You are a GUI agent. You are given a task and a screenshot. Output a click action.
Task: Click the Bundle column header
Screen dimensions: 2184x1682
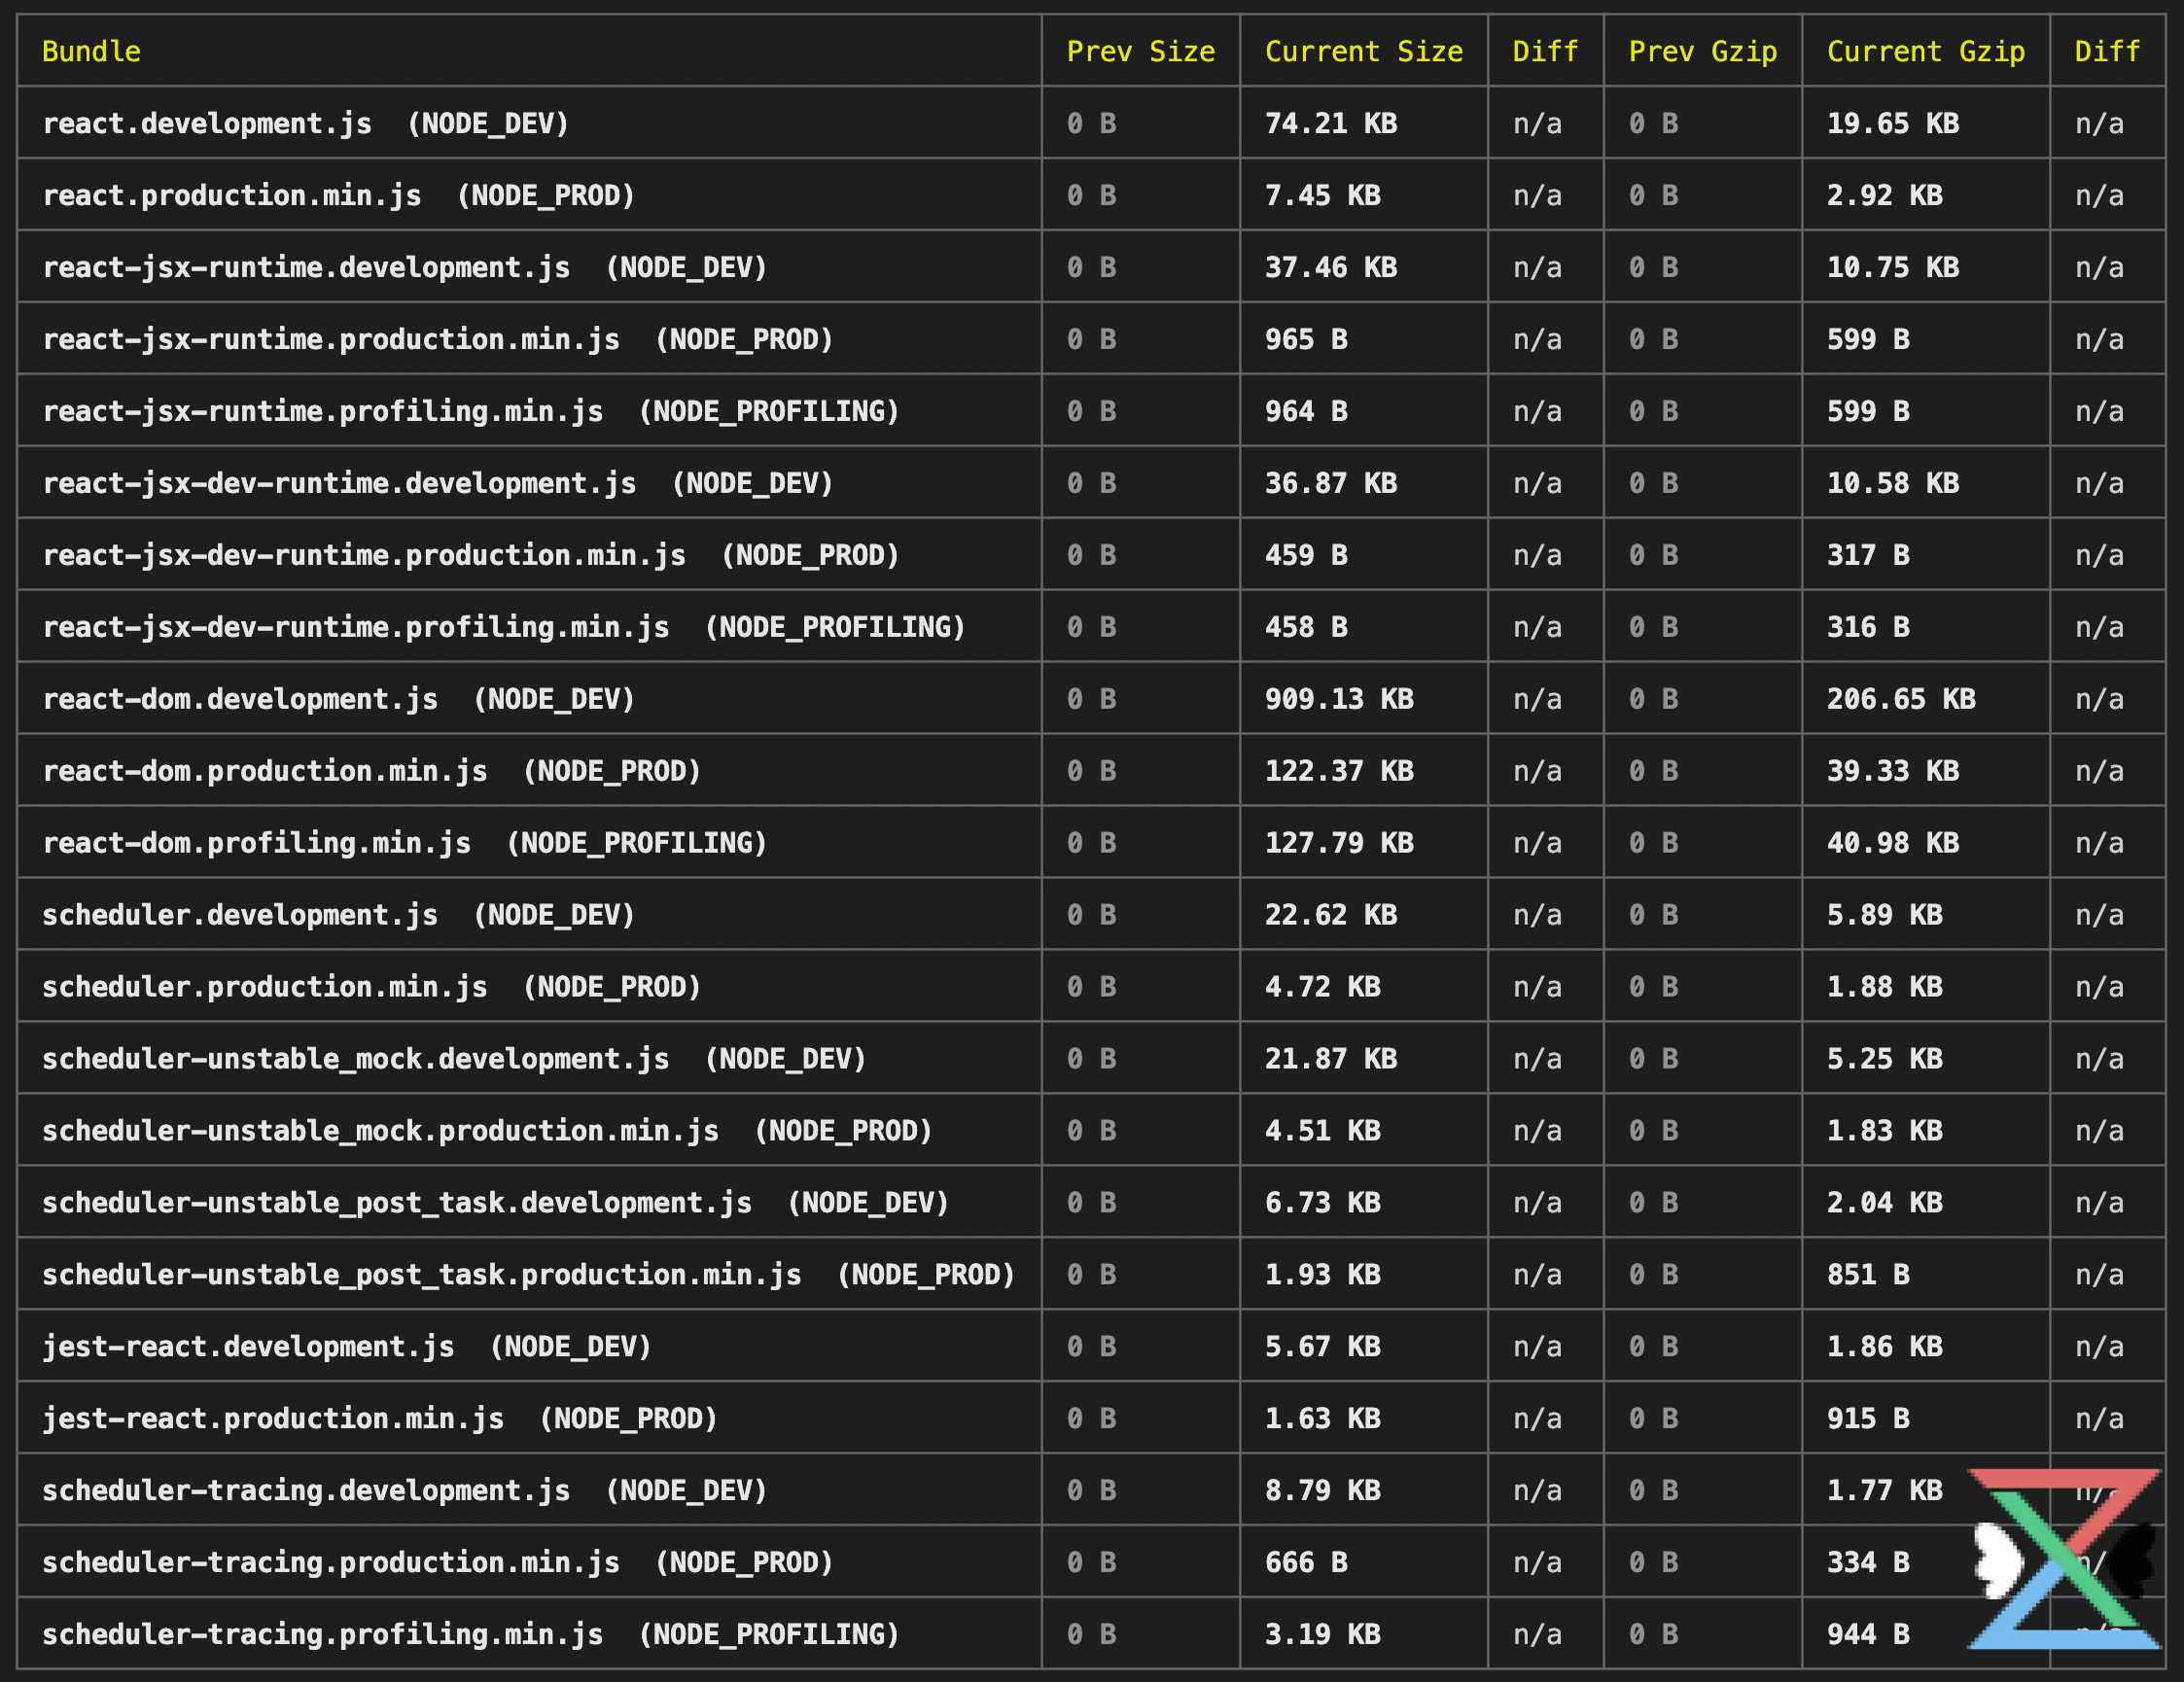pos(91,51)
